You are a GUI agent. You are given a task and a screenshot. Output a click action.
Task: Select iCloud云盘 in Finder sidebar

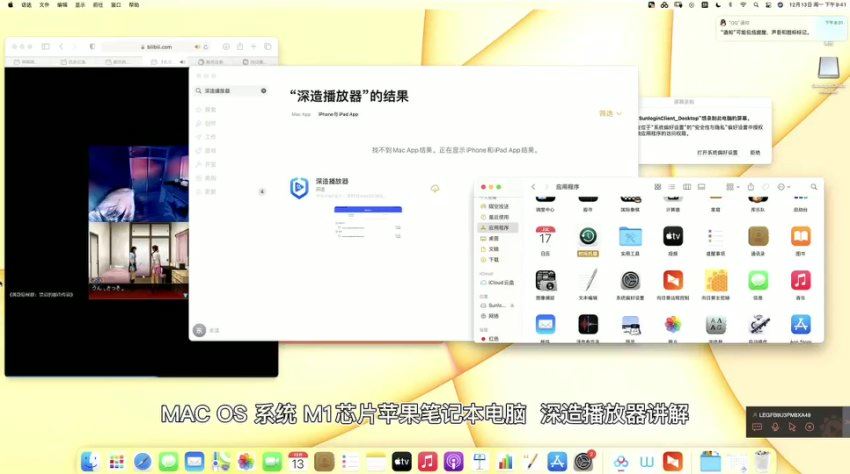click(498, 283)
